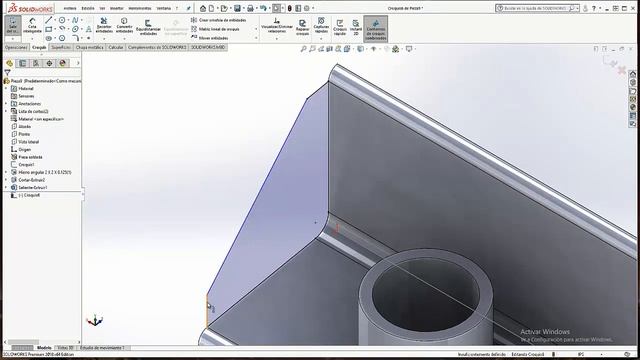Click Equidistanciar entidades offset tool

(x=148, y=28)
